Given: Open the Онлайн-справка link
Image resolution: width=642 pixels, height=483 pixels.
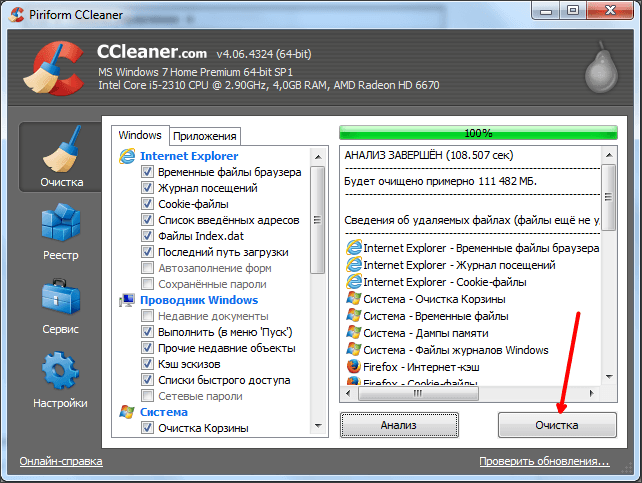Looking at the screenshot, I should (x=60, y=461).
